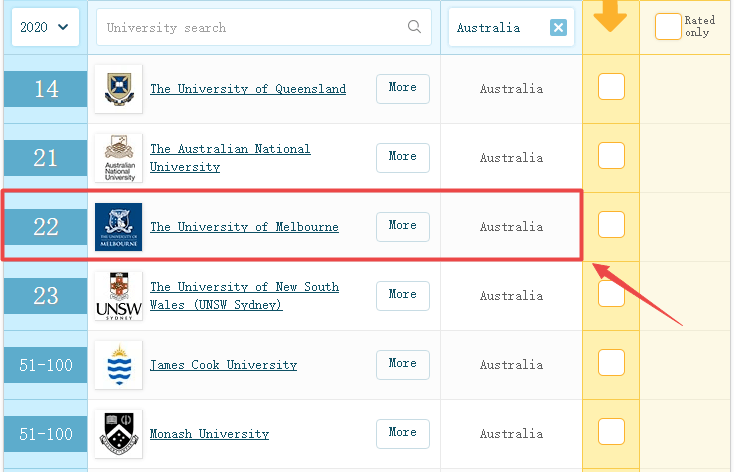Screen dimensions: 734x472
Task: Click the Monash University shield logo
Action: [x=119, y=434]
